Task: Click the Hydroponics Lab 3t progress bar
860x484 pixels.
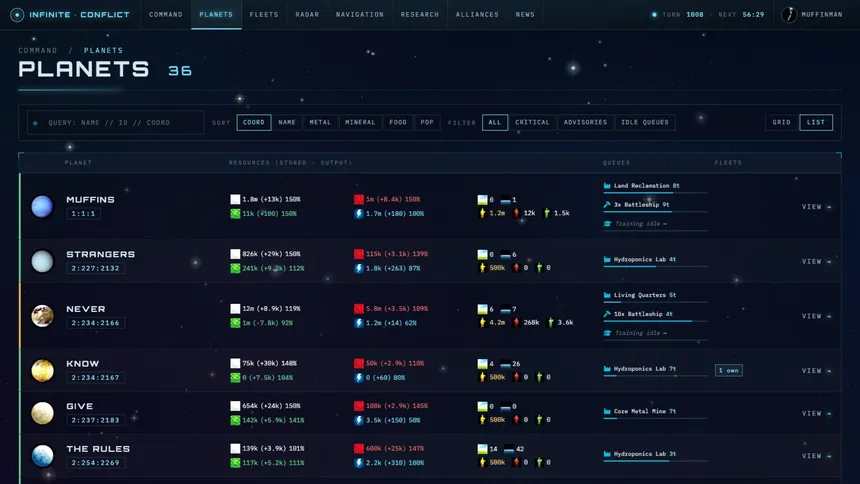Action: pos(655,461)
